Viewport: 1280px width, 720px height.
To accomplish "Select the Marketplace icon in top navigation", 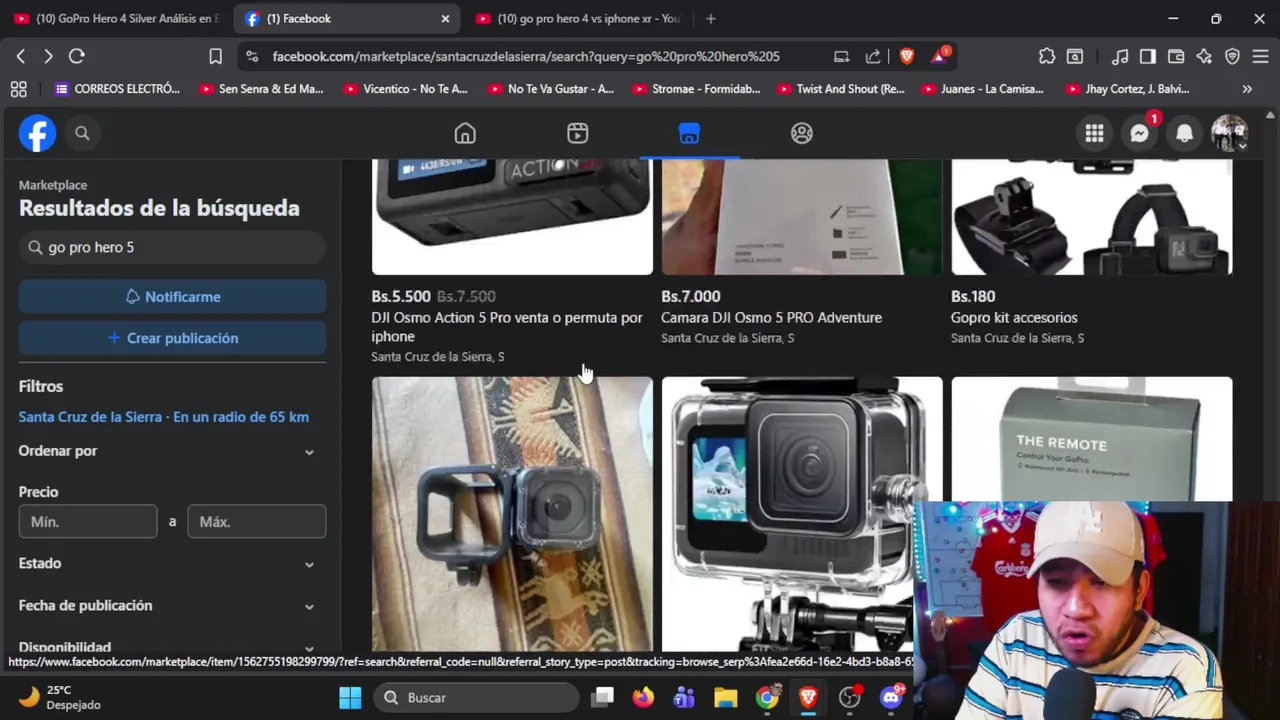I will click(x=689, y=133).
